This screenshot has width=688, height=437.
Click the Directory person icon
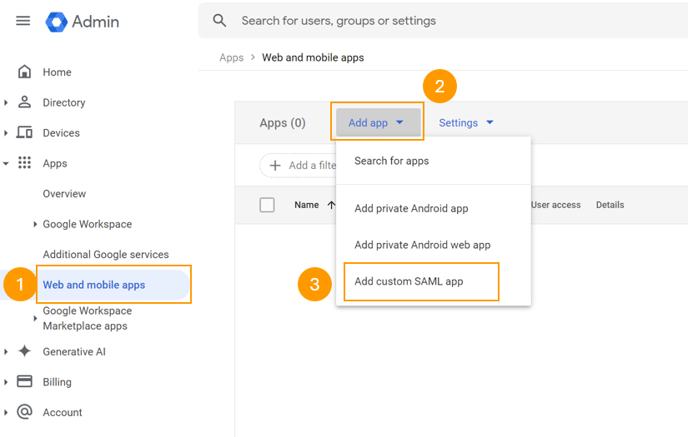point(25,102)
